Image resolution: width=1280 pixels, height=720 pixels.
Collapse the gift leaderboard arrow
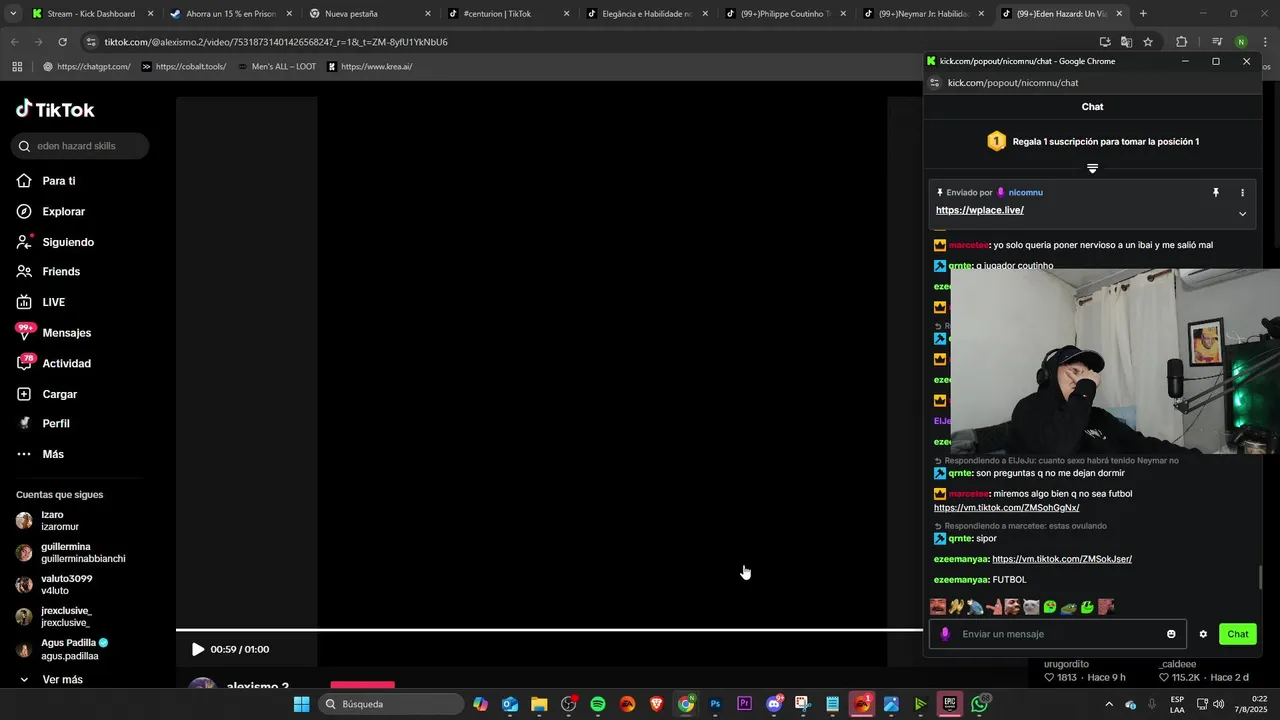[1092, 169]
